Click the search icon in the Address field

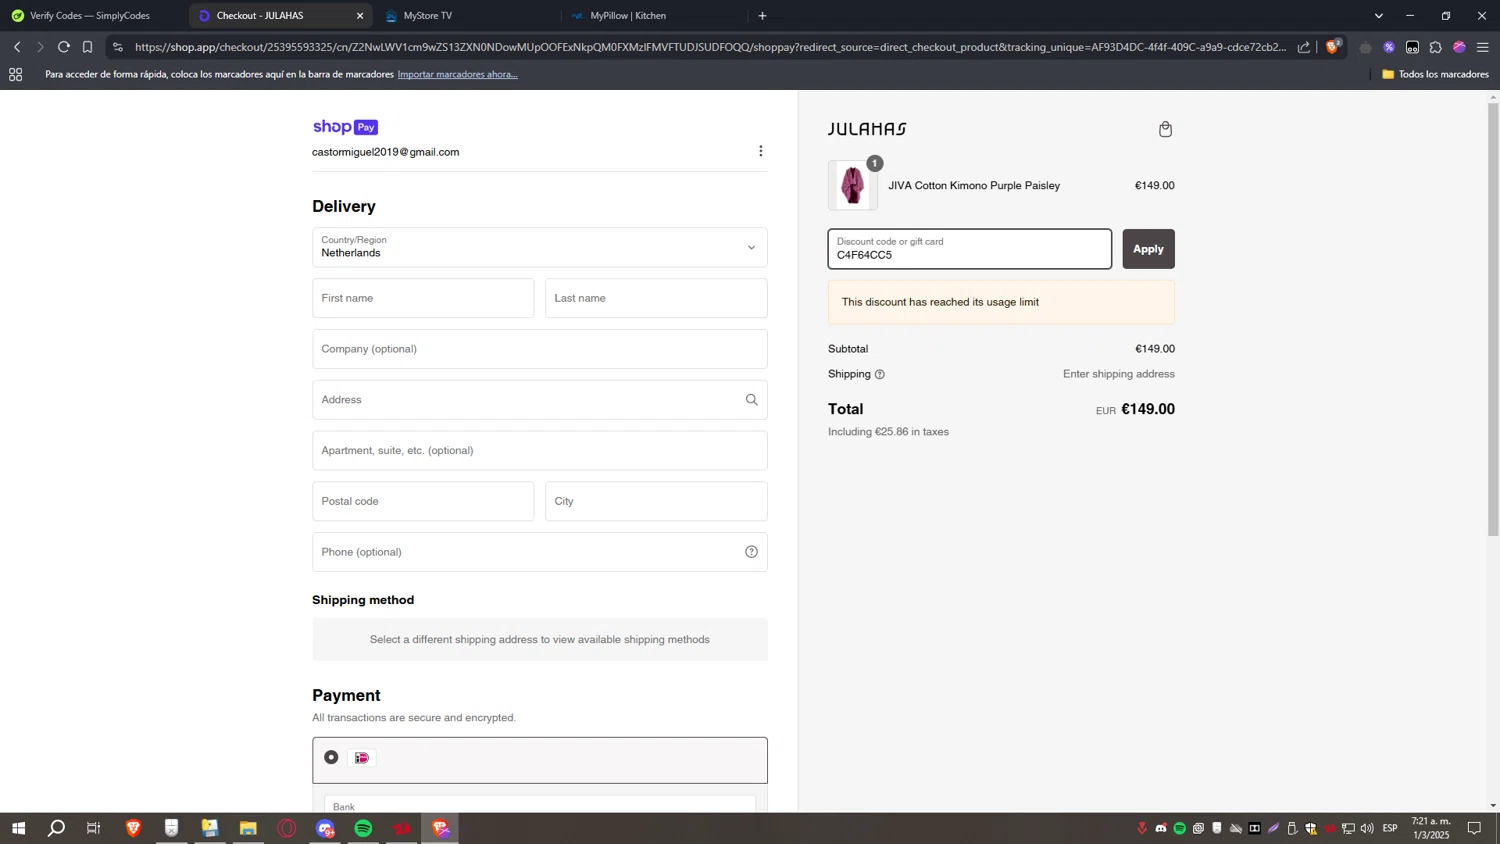pos(751,400)
